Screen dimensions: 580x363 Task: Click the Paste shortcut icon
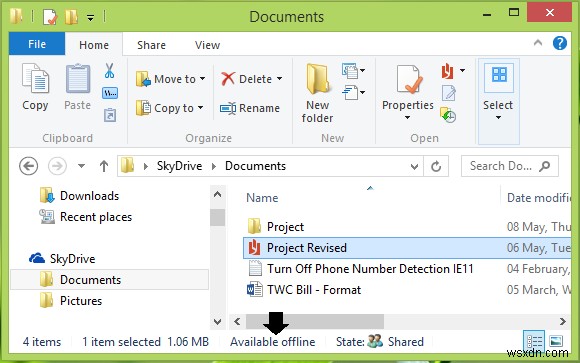tap(110, 115)
